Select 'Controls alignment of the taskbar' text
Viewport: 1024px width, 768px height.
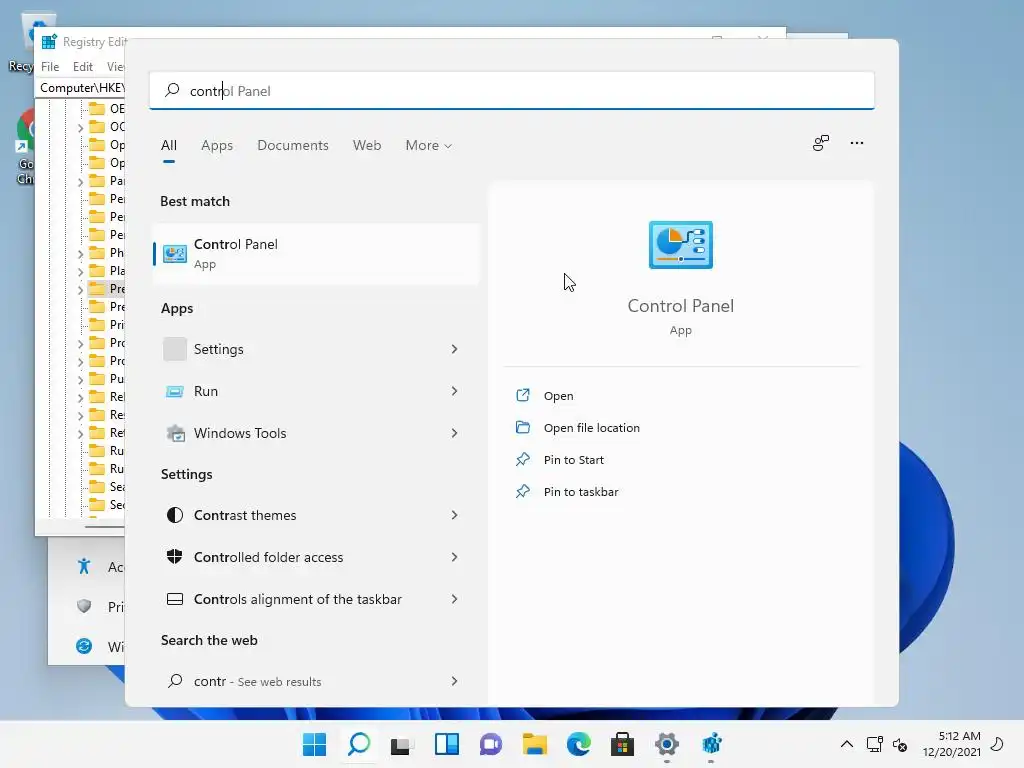(298, 600)
